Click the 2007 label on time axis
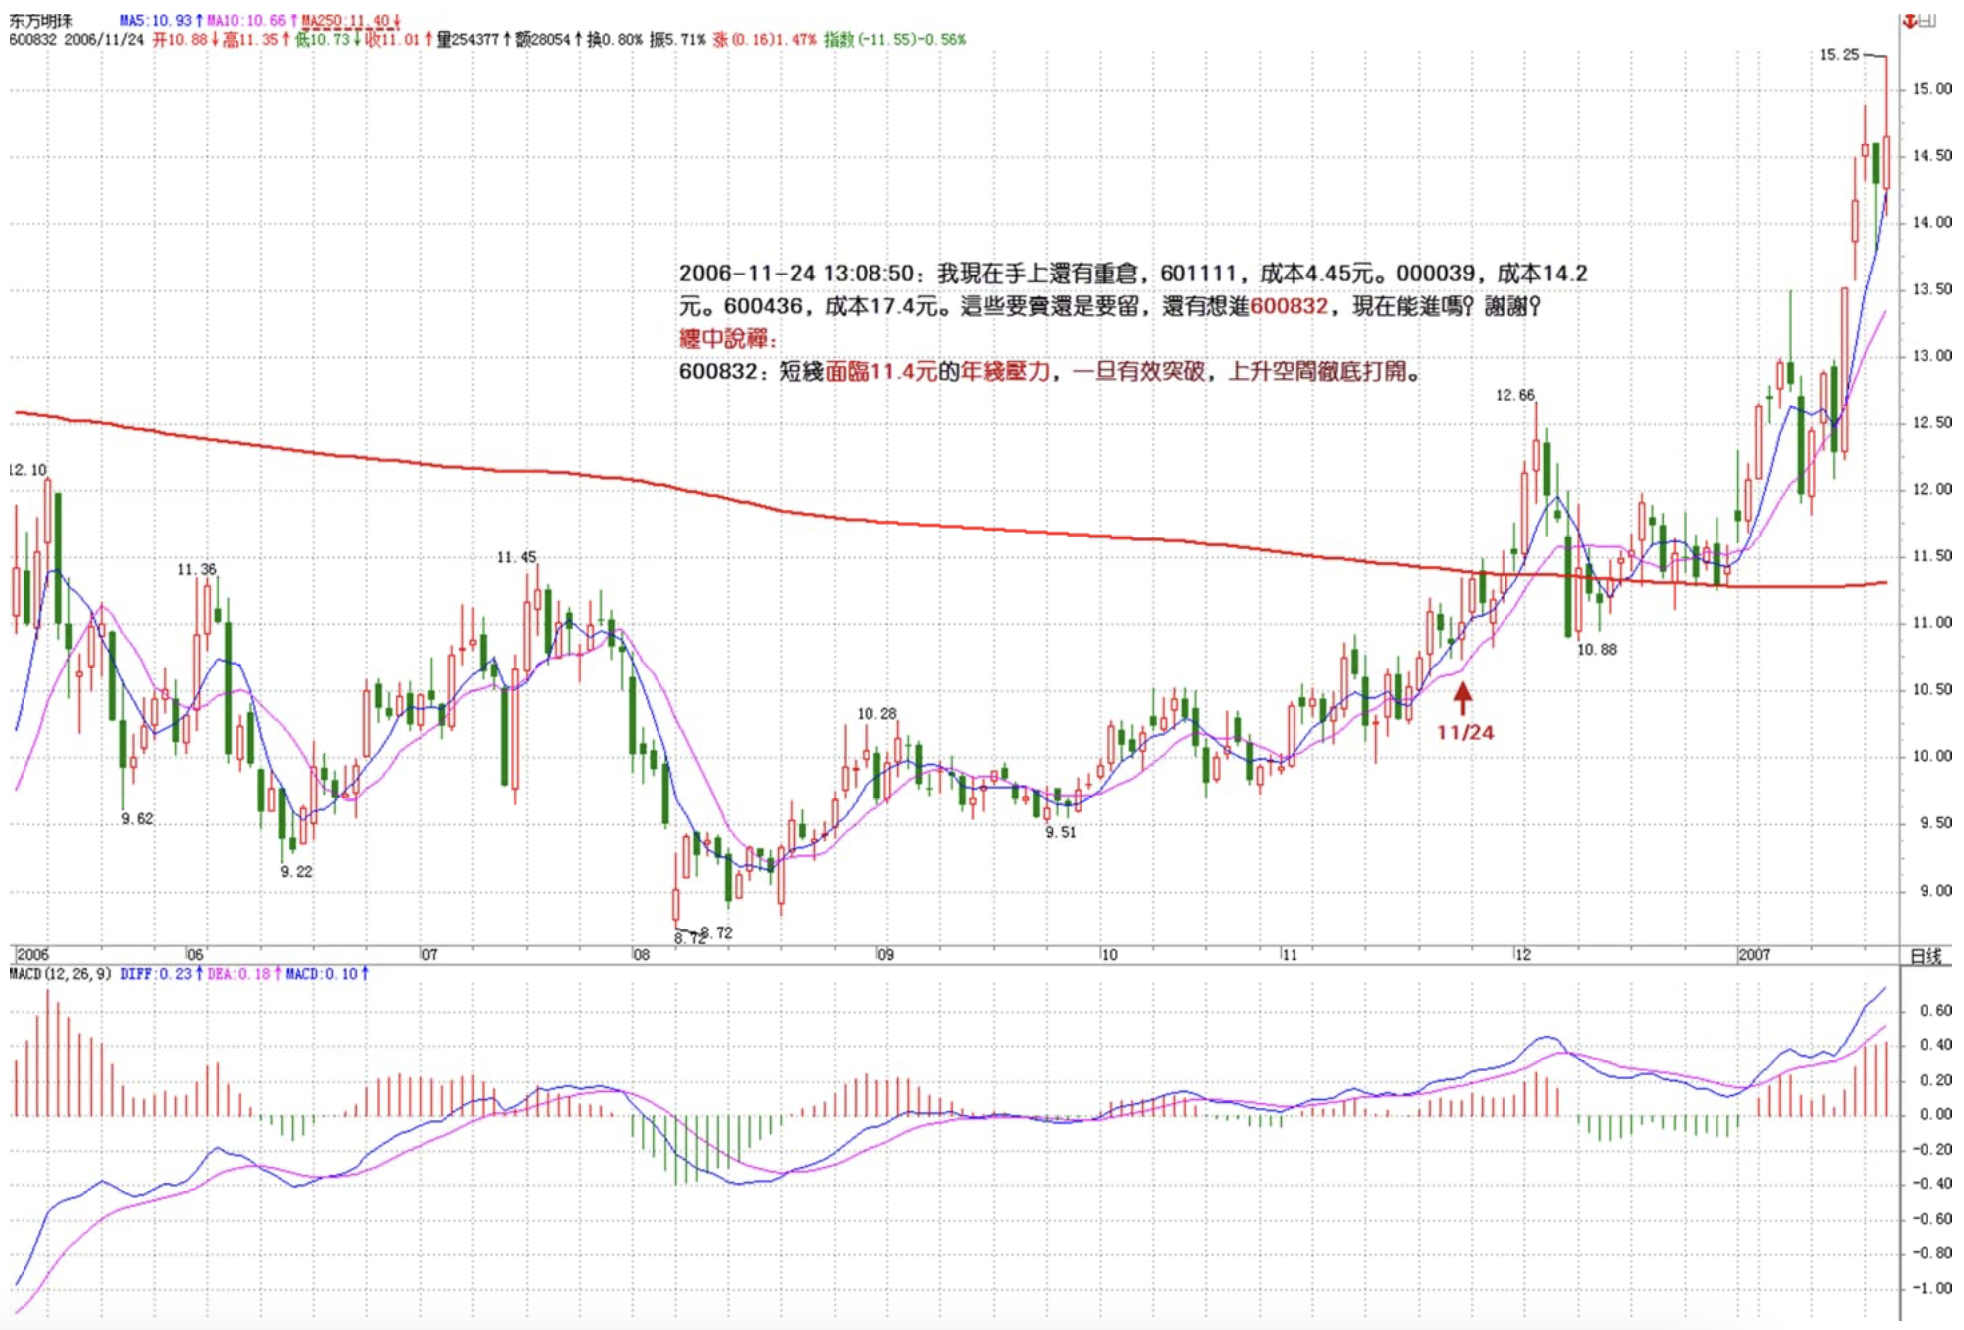 coord(1754,955)
